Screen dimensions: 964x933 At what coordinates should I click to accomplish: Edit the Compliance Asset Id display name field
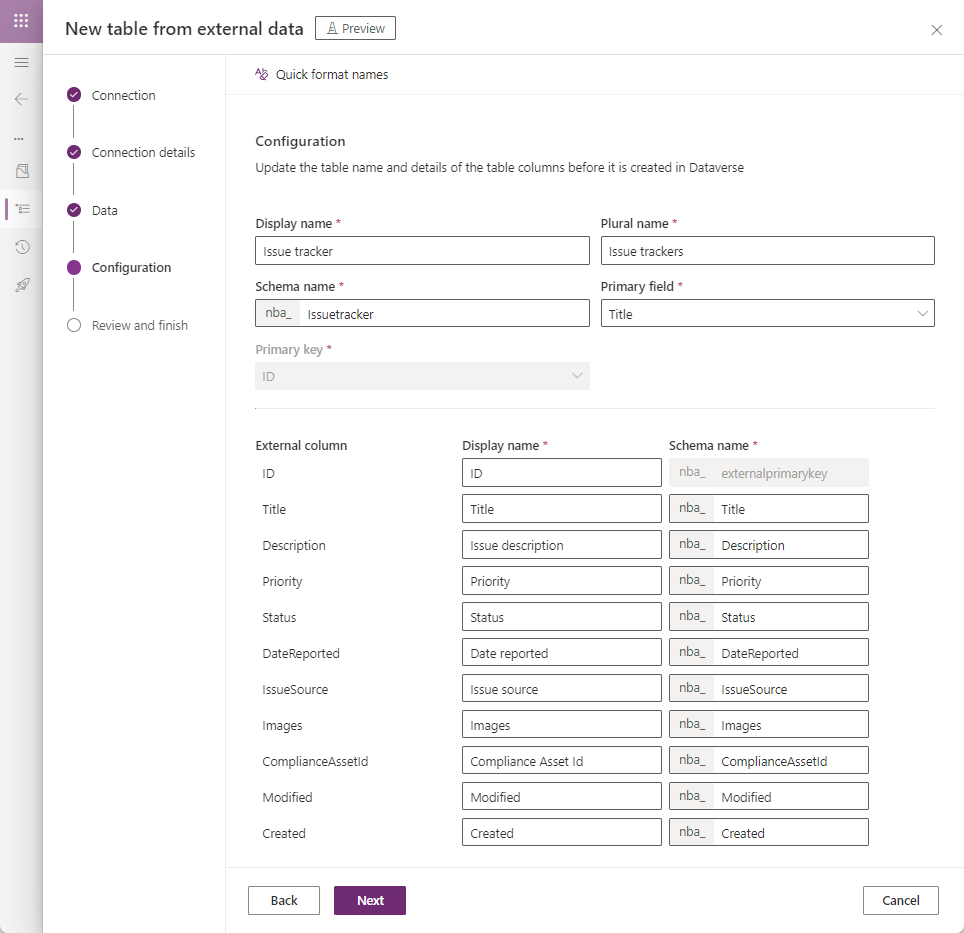click(561, 761)
